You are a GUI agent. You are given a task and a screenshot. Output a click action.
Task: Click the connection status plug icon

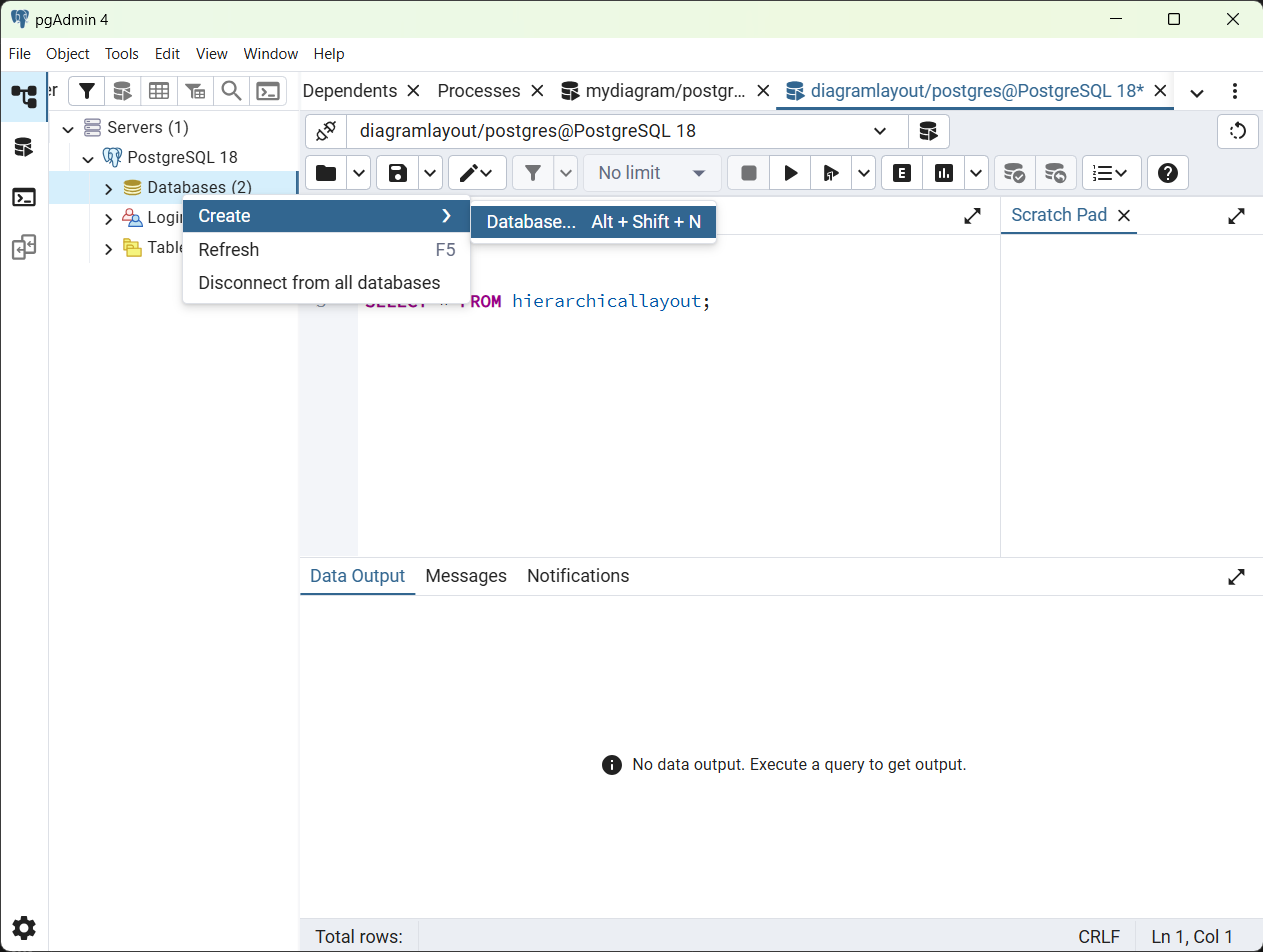click(326, 131)
